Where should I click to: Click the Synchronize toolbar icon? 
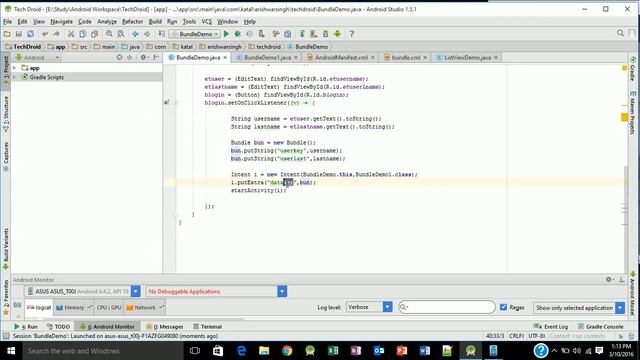(31, 34)
